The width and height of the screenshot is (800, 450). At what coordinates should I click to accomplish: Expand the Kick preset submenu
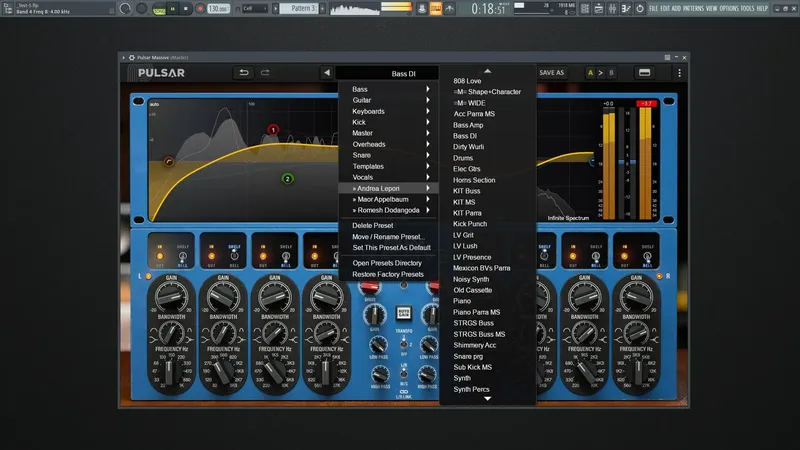click(390, 122)
